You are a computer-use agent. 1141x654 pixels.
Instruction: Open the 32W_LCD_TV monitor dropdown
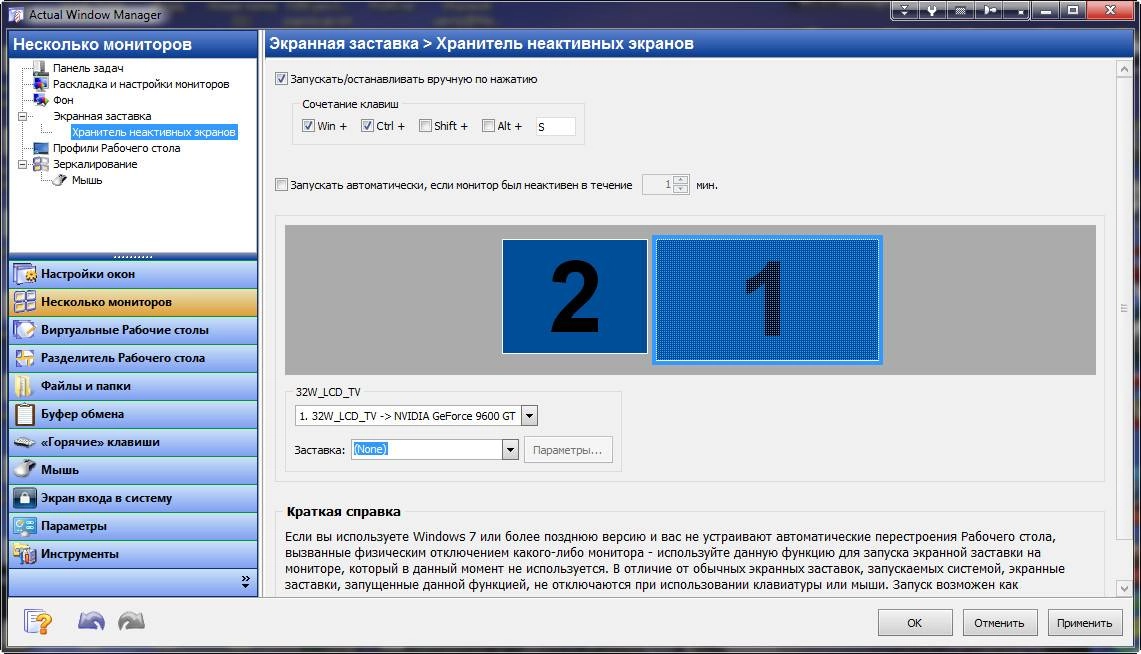coord(530,416)
